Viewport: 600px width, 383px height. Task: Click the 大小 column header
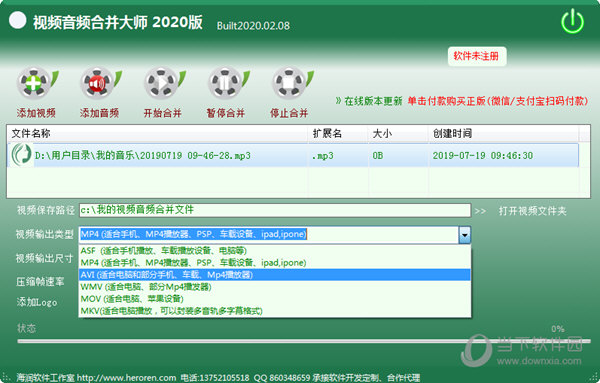click(x=398, y=134)
